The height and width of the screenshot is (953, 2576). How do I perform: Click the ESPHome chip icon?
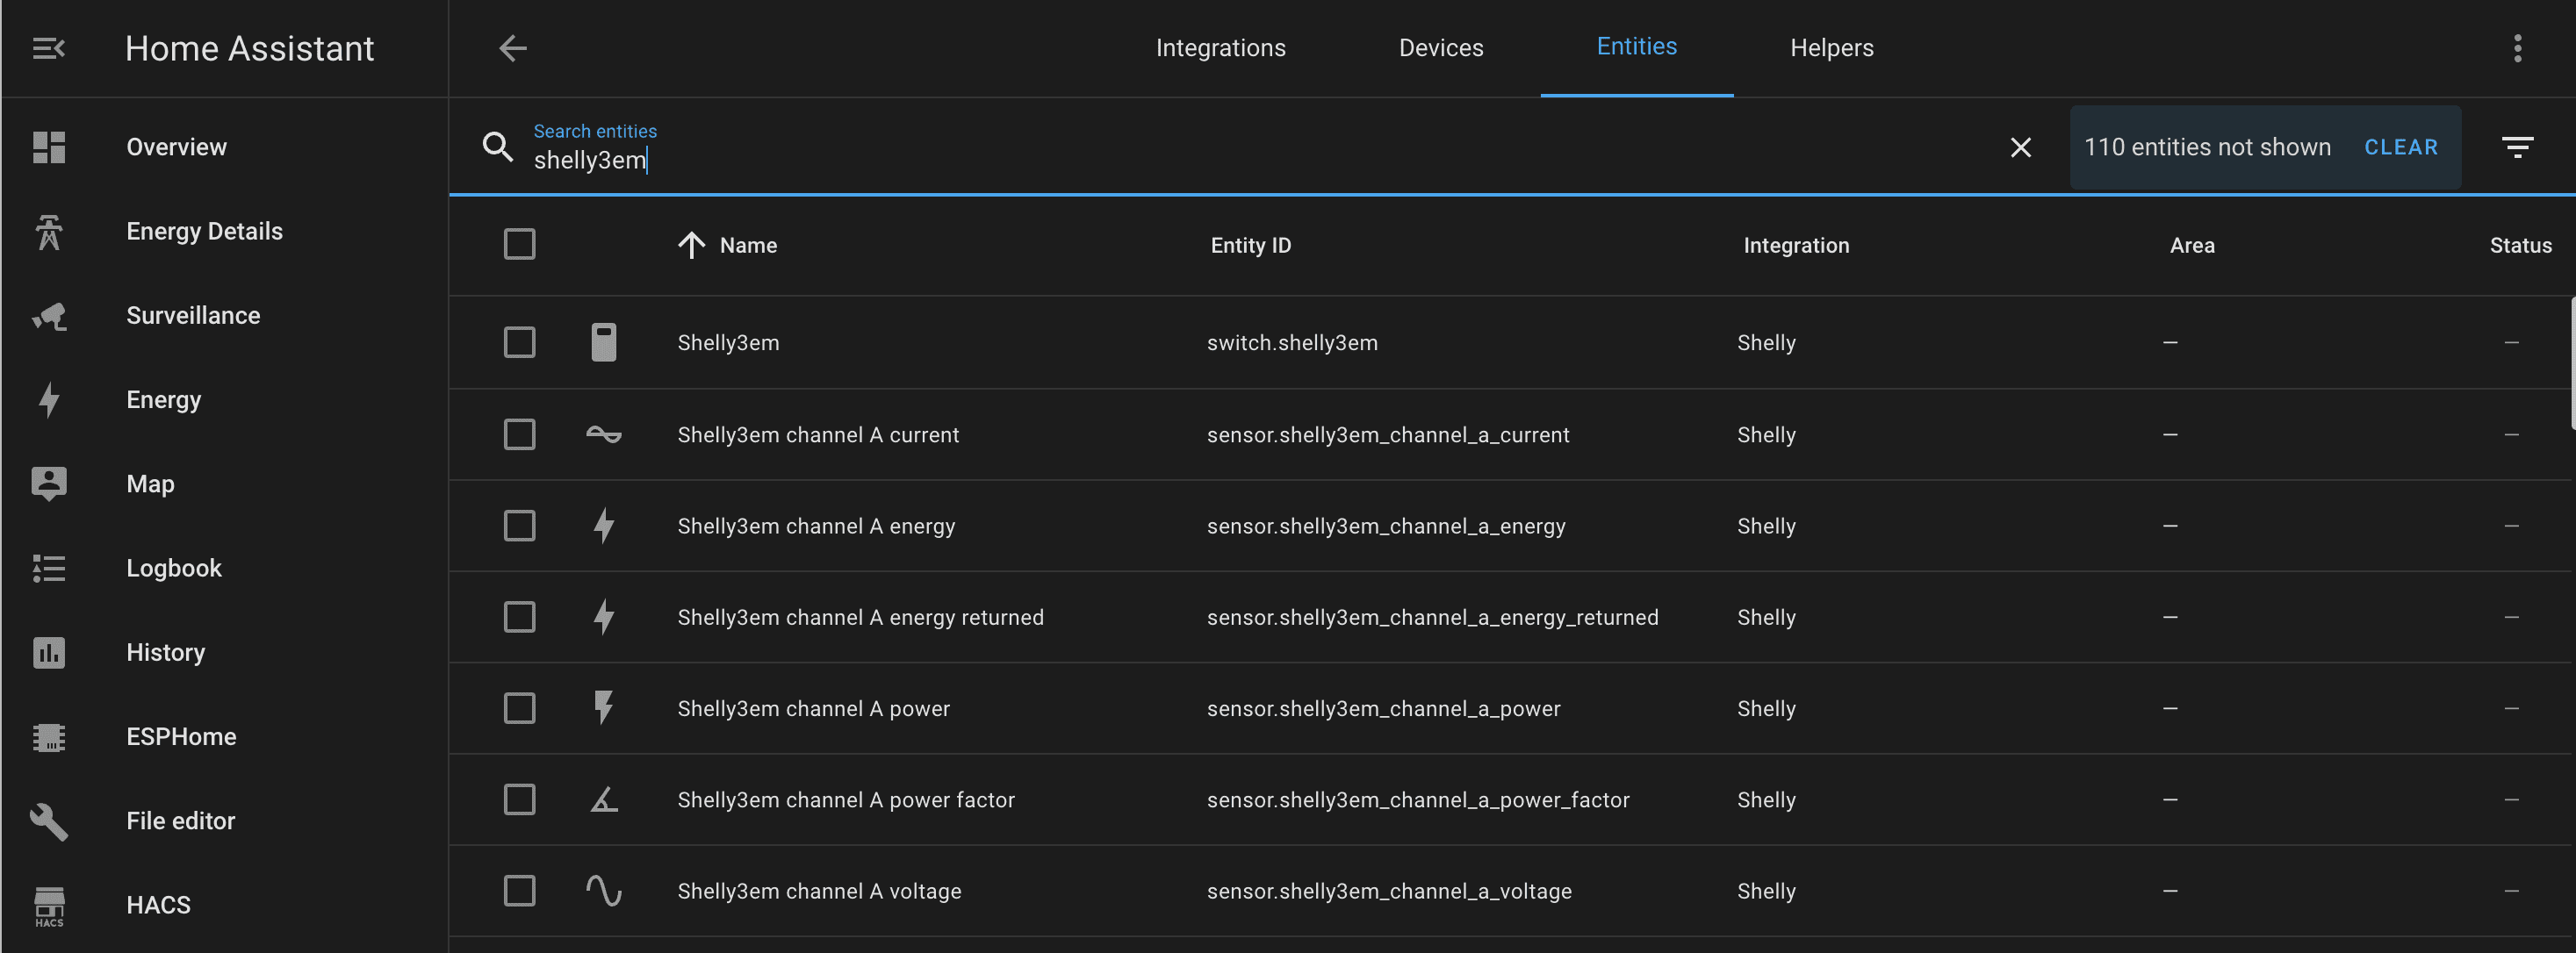(48, 737)
